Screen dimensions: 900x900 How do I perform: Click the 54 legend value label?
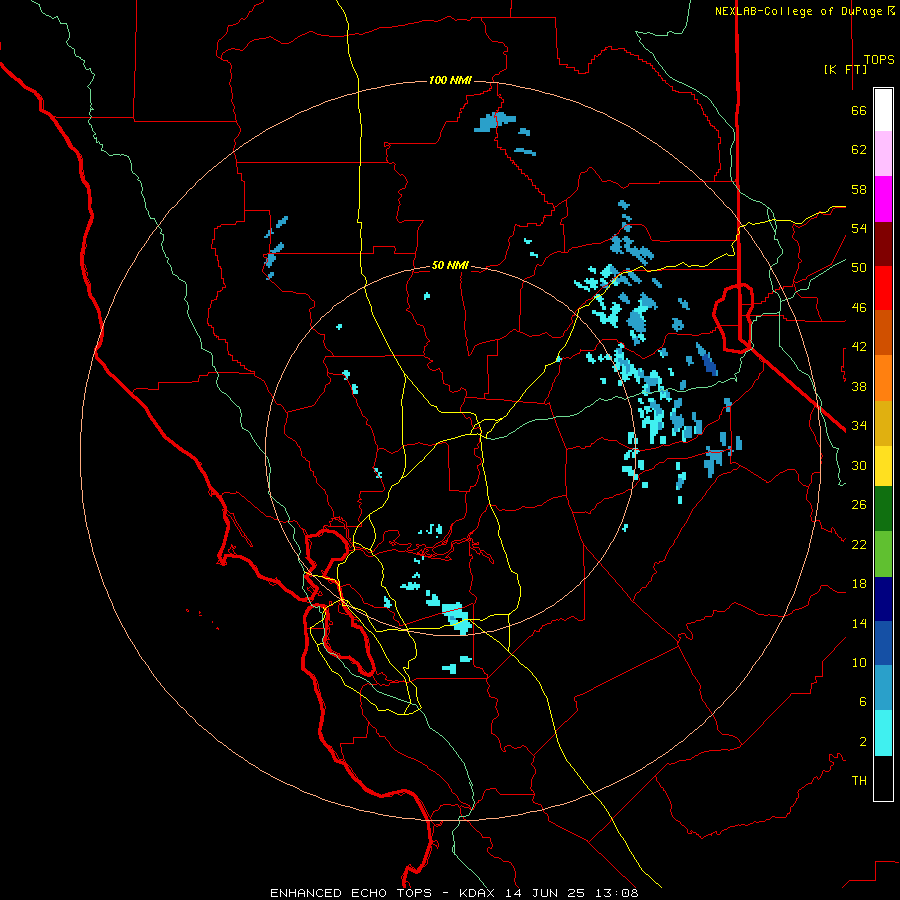(x=859, y=228)
